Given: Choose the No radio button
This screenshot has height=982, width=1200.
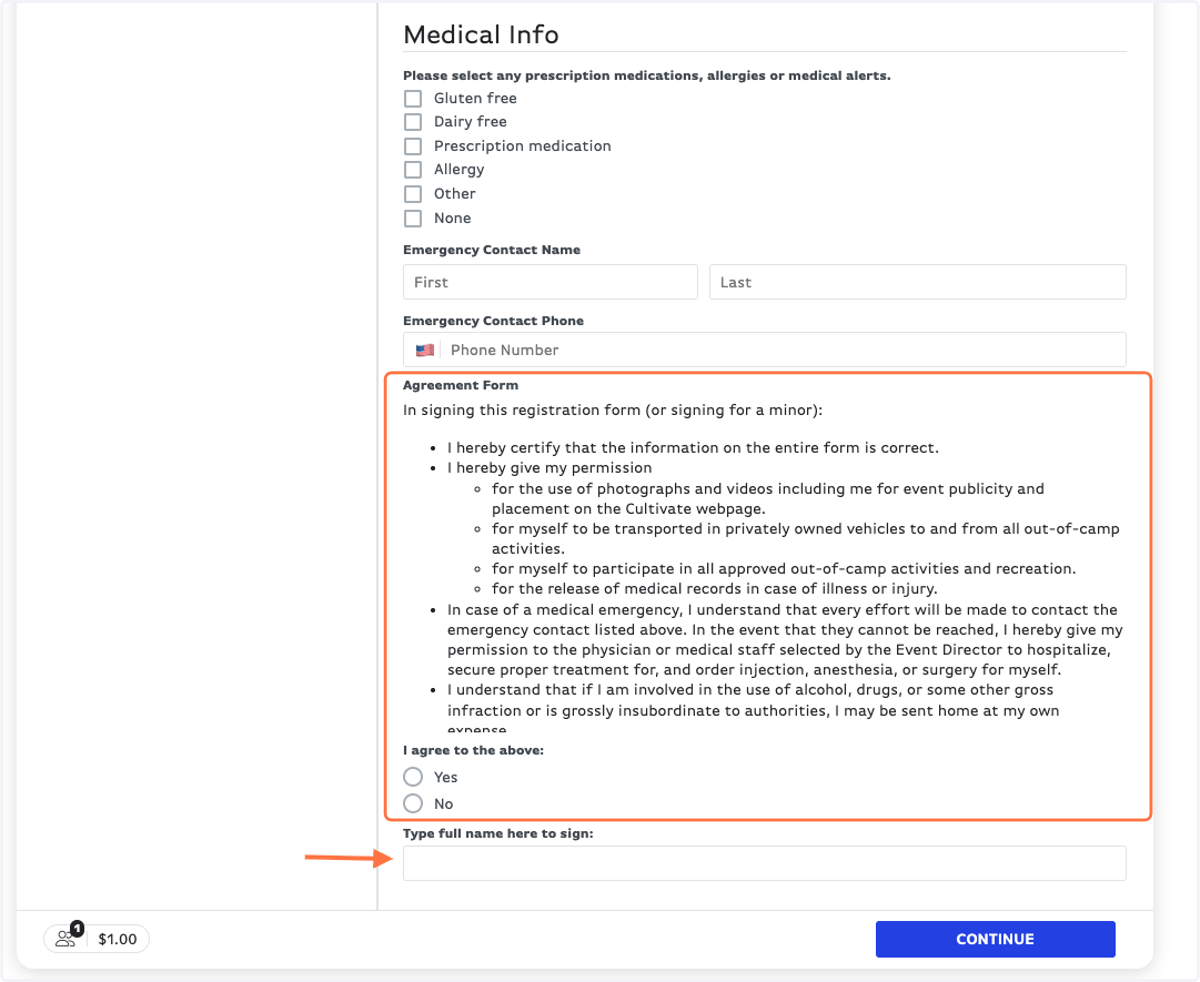Looking at the screenshot, I should tap(413, 803).
